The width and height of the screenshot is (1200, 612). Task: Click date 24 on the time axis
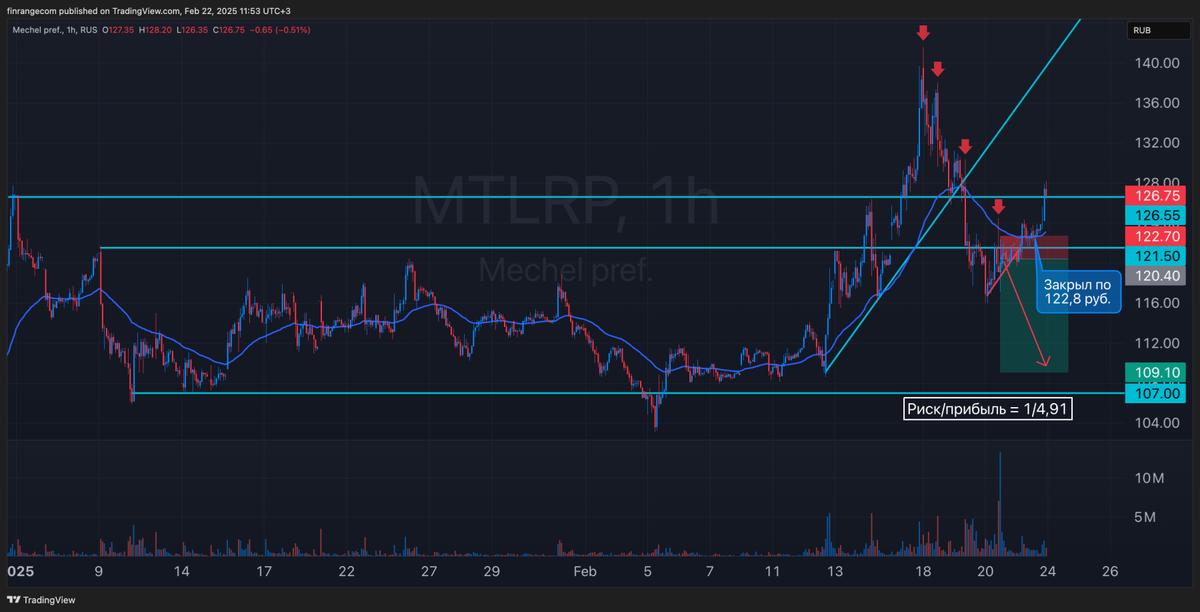click(x=1047, y=572)
